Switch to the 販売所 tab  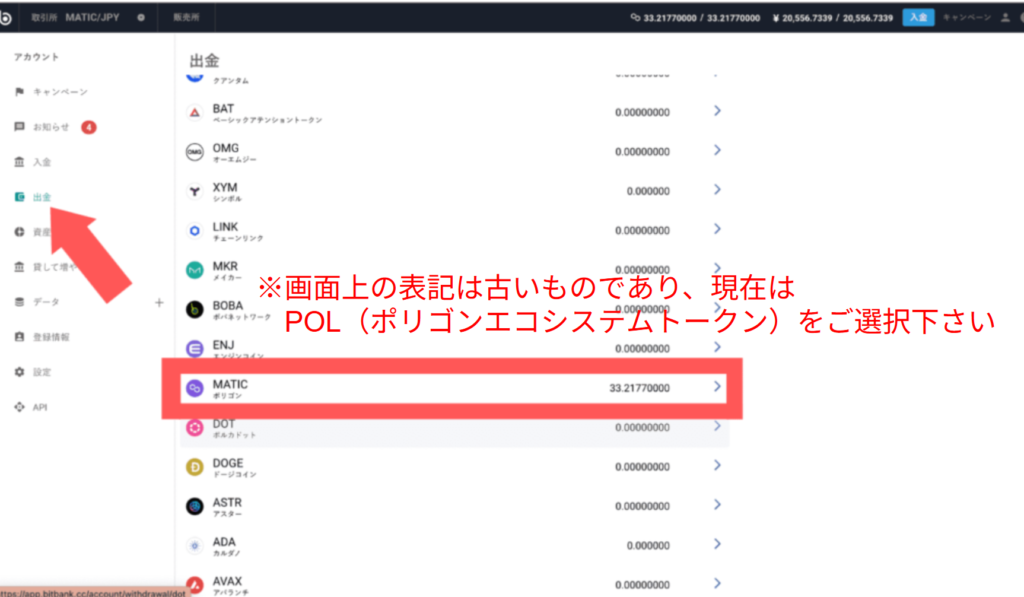point(186,18)
